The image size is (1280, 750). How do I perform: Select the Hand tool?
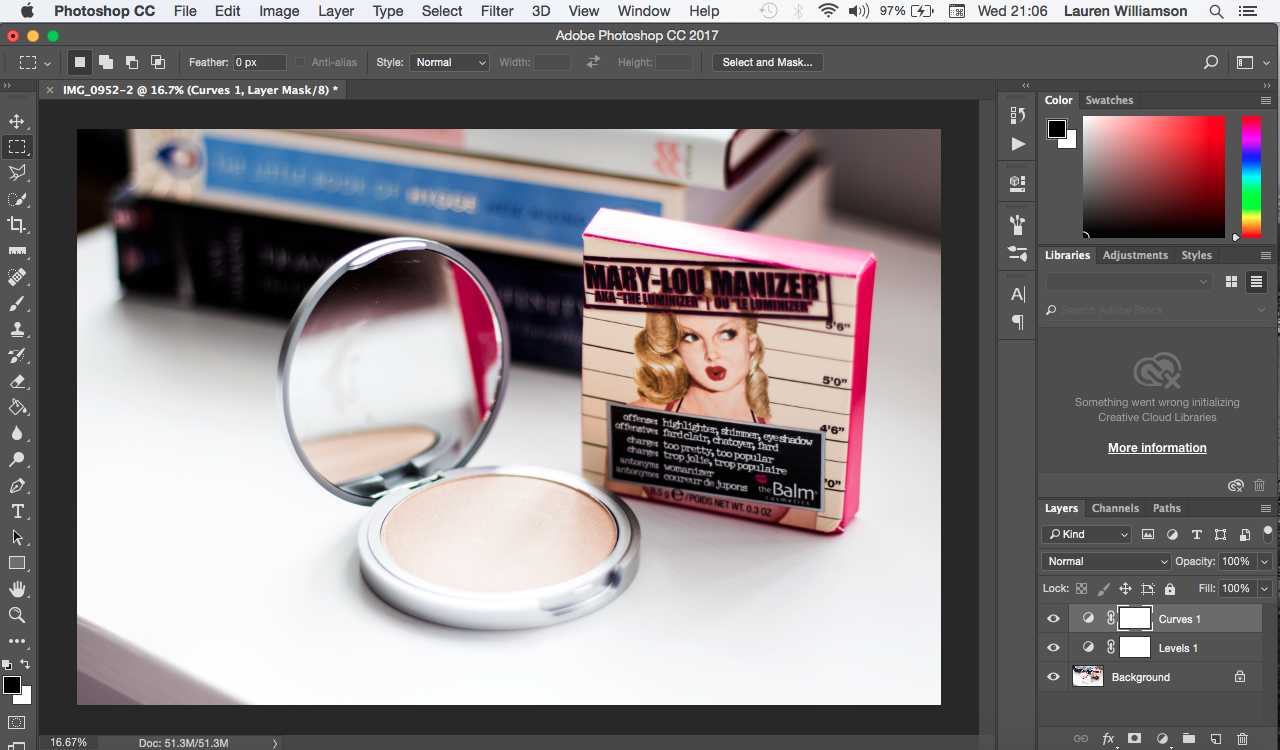point(17,589)
